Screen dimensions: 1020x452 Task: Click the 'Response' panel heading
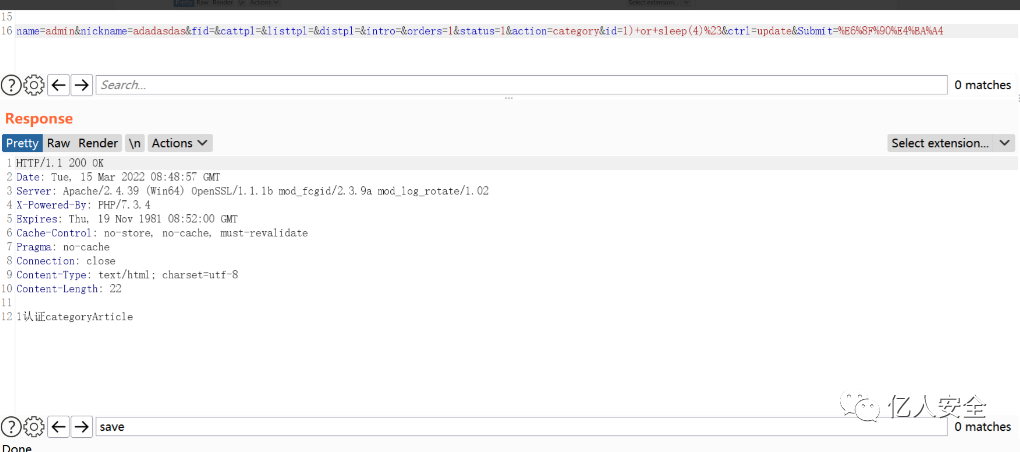tap(39, 118)
